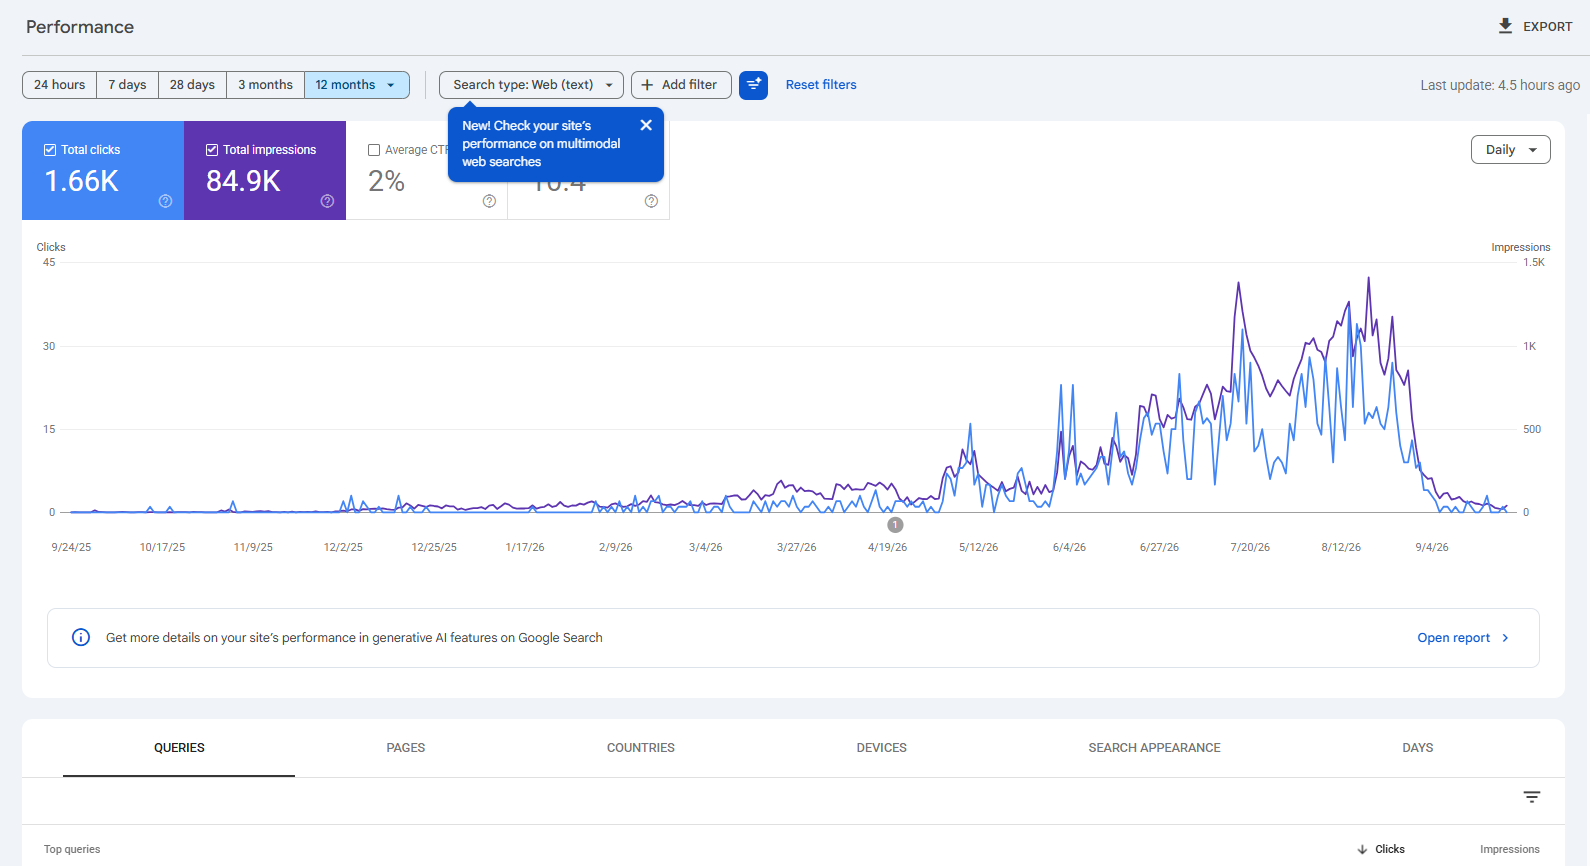
Task: Click the Top queries column header
Action: point(72,849)
